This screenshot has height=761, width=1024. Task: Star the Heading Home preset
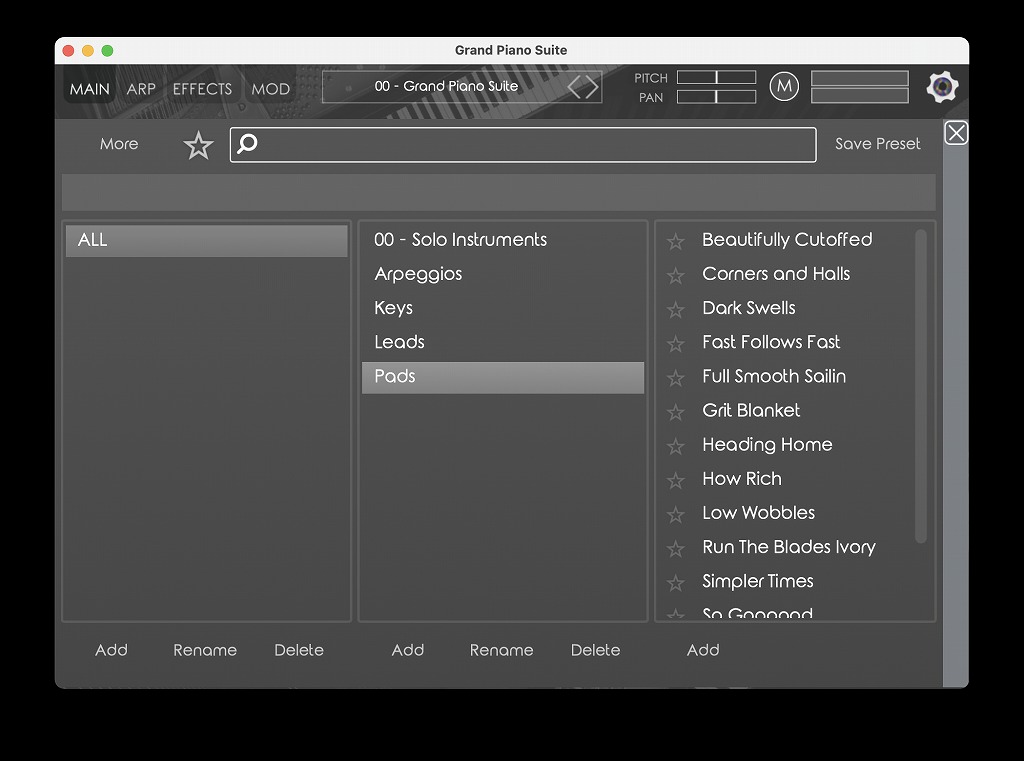(676, 446)
